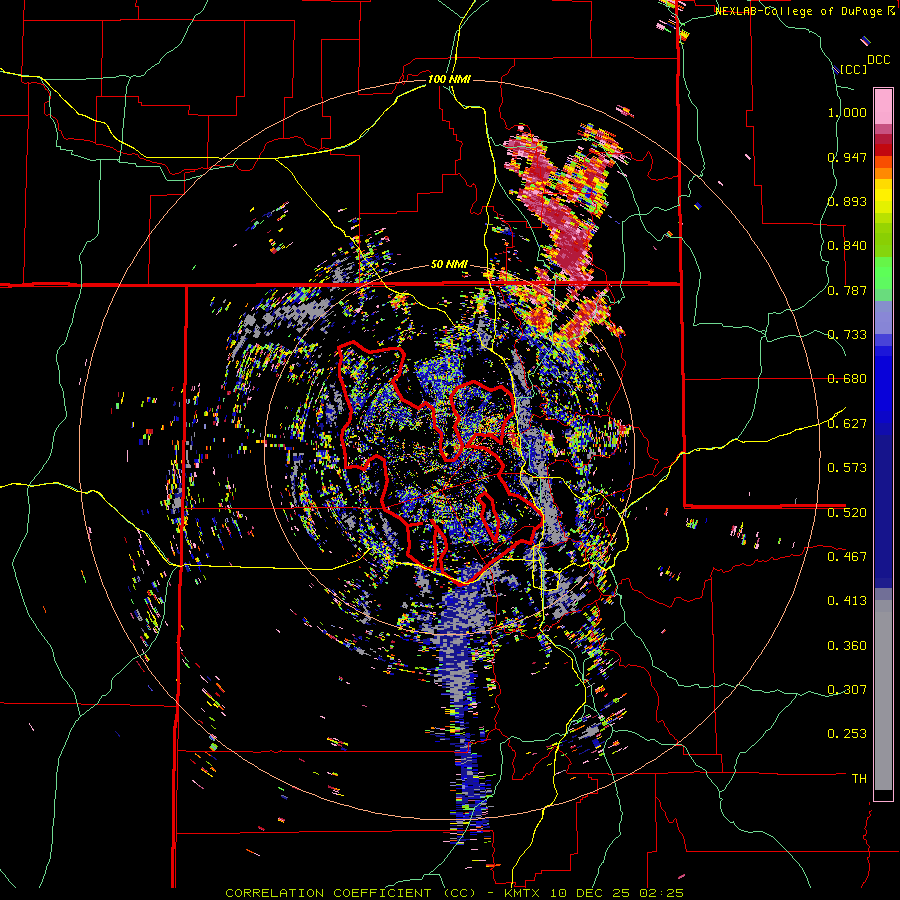Click the 50 NMI range ring label
Viewport: 900px width, 900px height.
click(x=449, y=265)
